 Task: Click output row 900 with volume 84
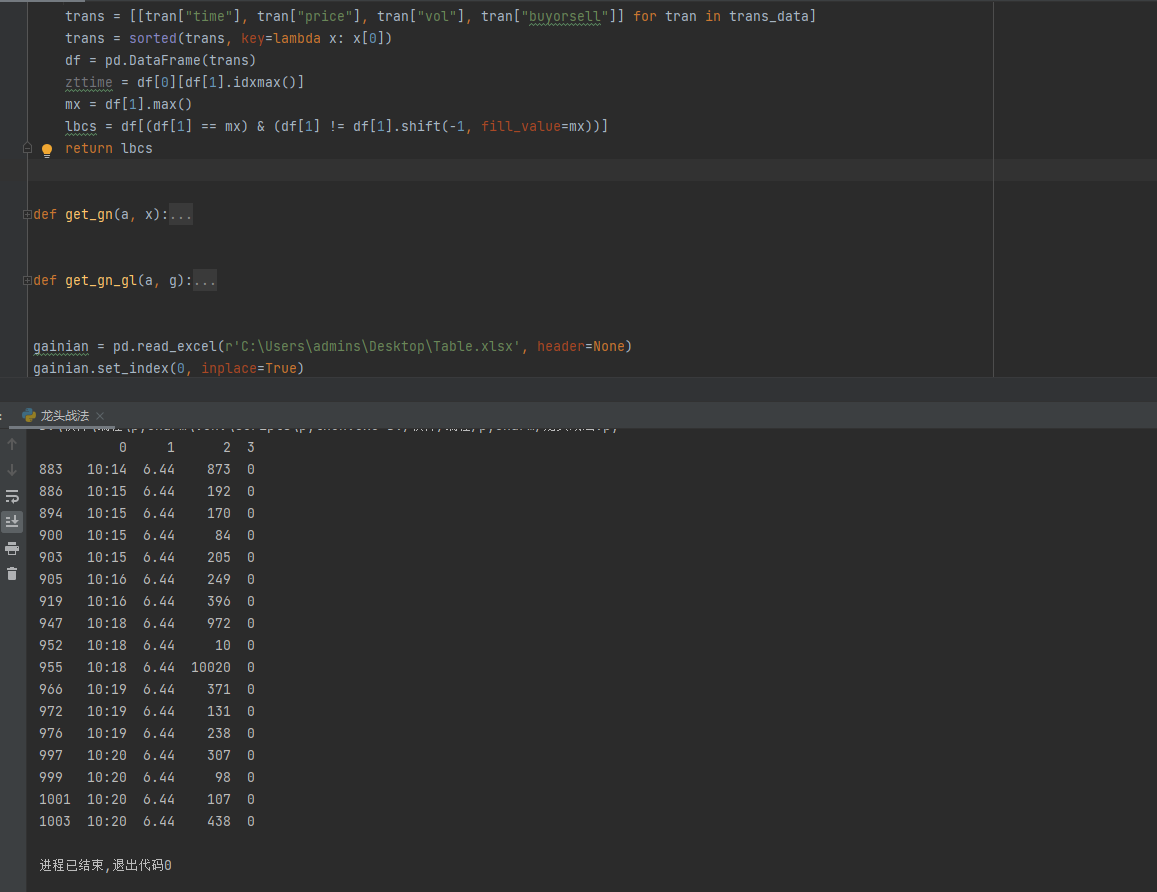pyautogui.click(x=147, y=536)
